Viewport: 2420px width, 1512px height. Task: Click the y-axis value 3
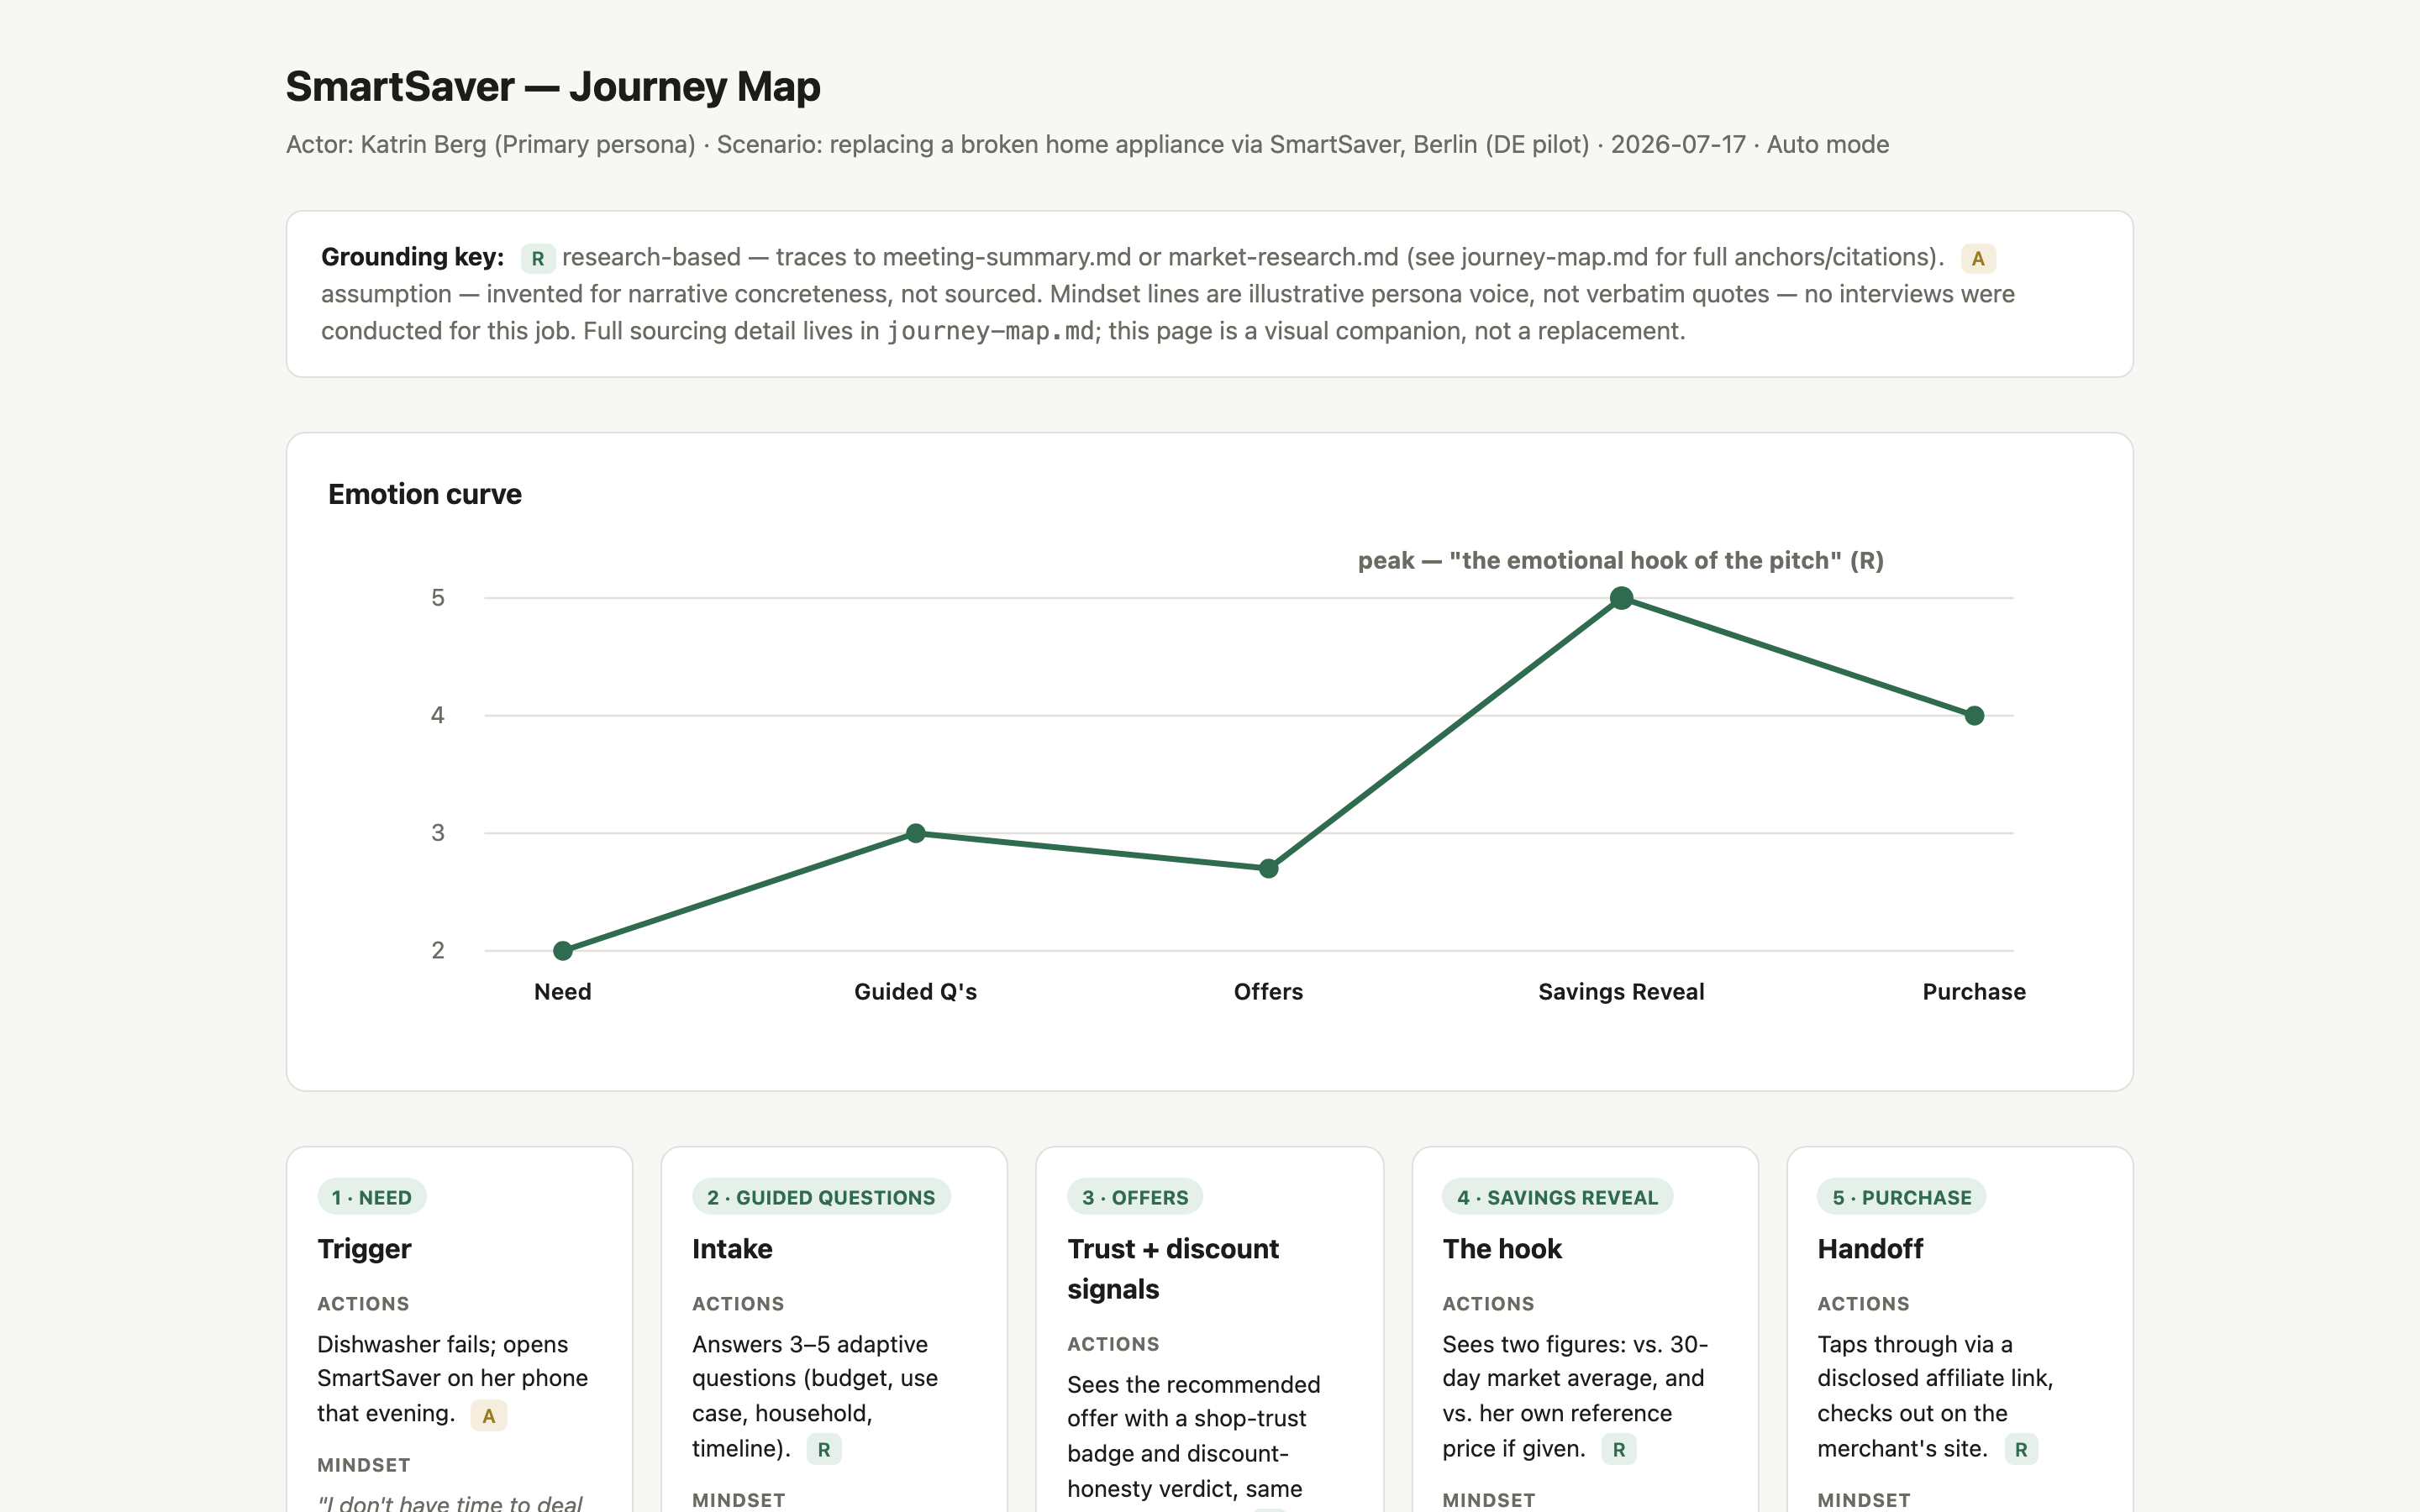pyautogui.click(x=438, y=833)
